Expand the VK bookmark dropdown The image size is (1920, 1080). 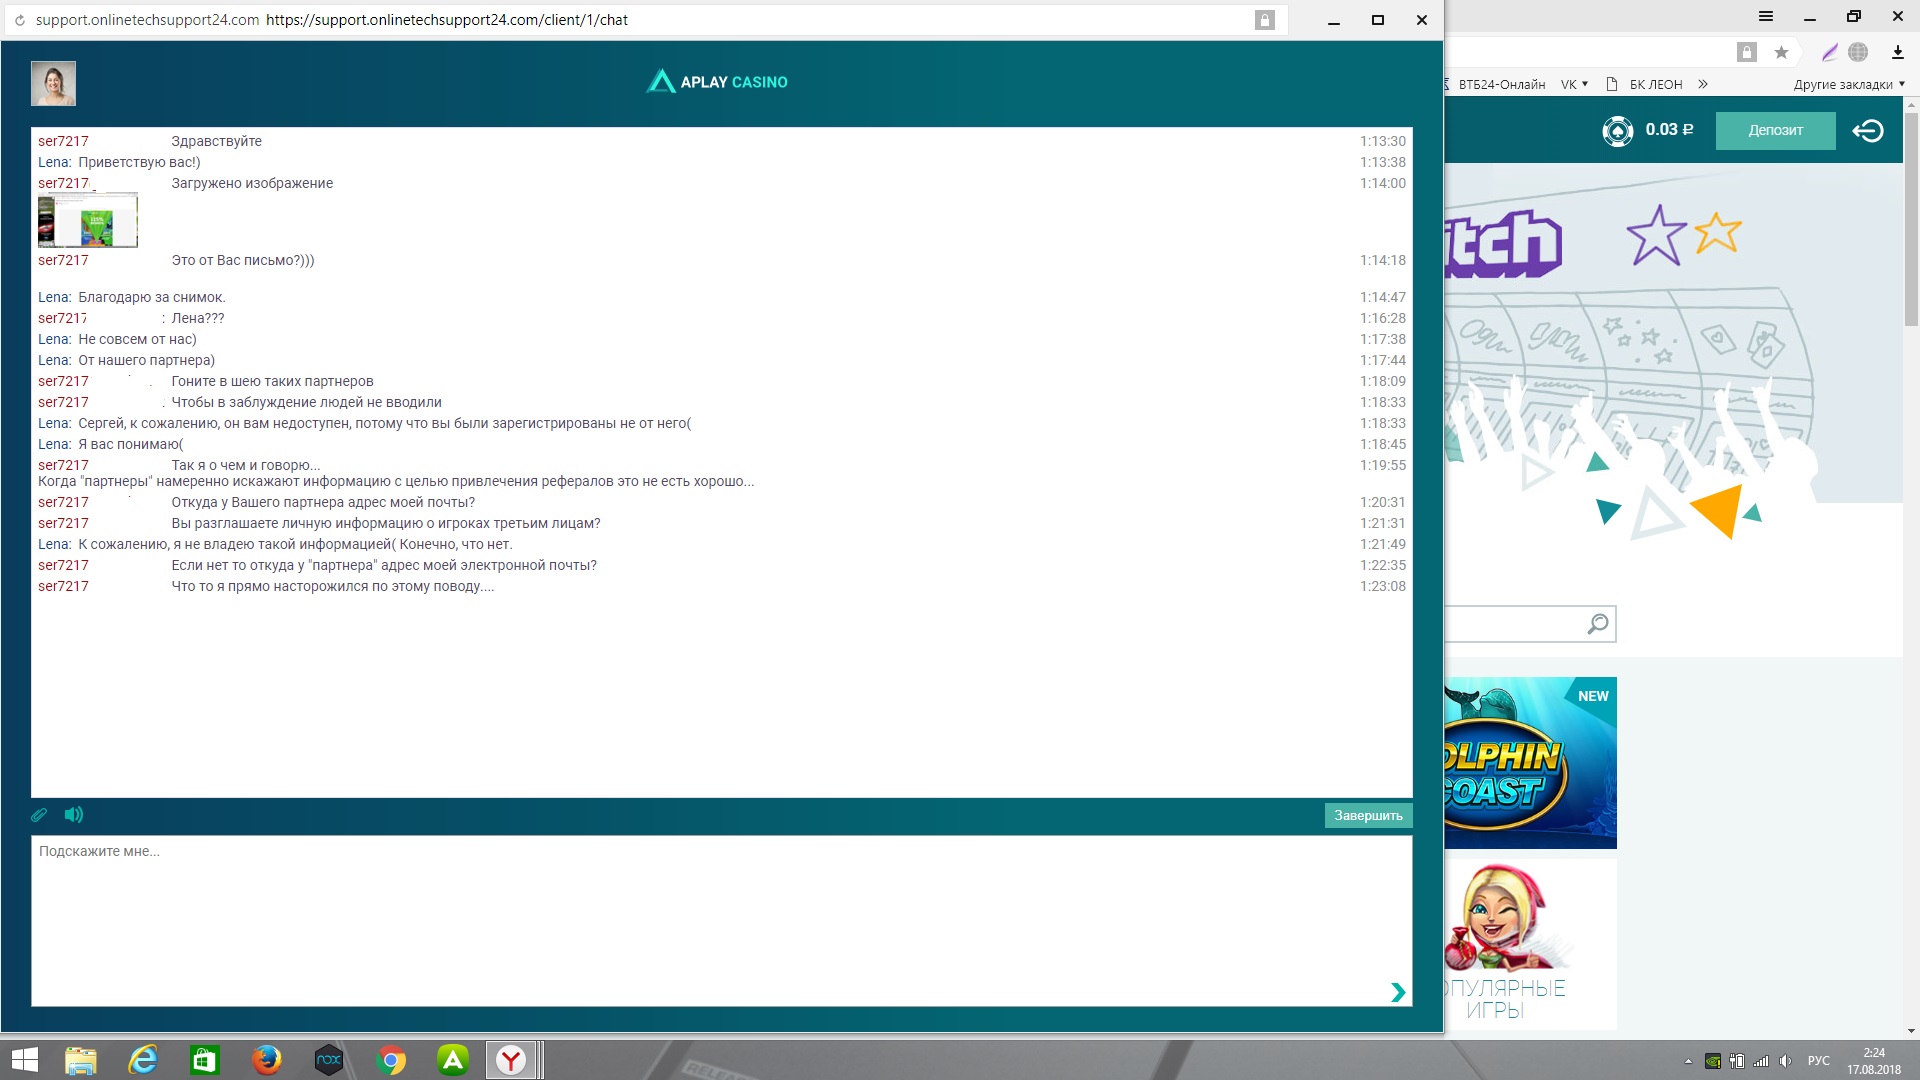(1574, 85)
